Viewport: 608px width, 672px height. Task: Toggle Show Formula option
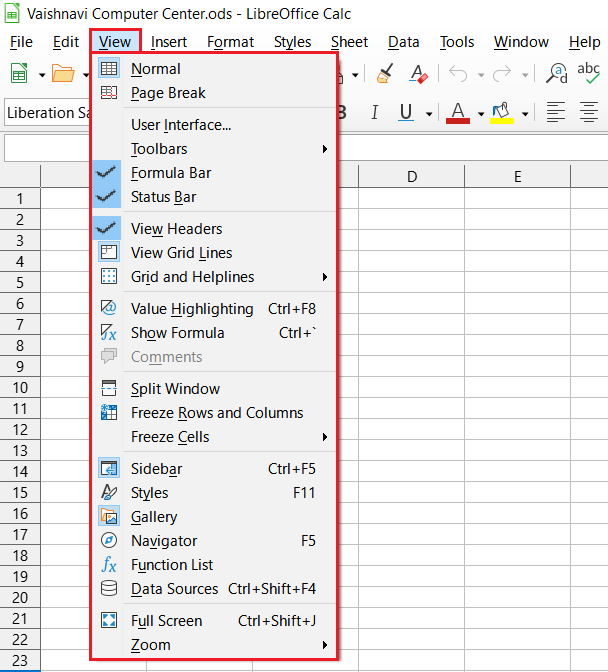(214, 333)
